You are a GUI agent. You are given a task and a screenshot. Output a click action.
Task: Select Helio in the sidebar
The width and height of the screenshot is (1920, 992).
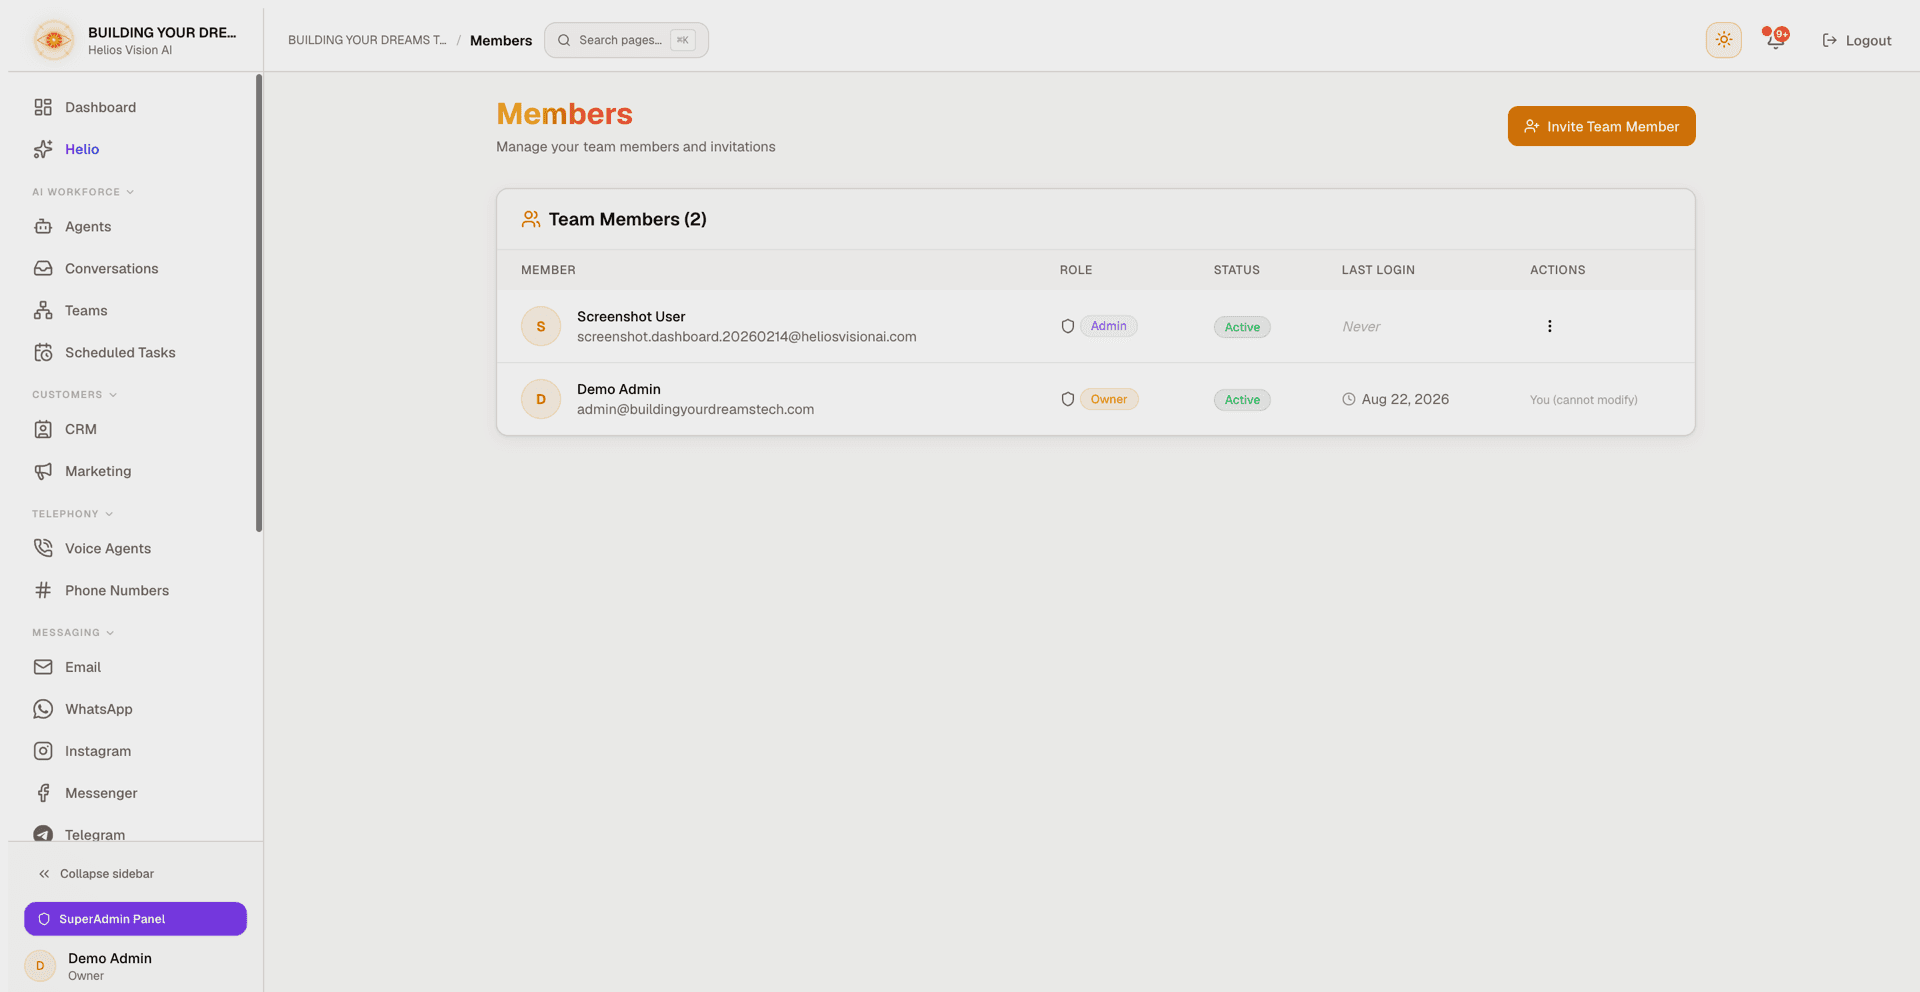pyautogui.click(x=135, y=149)
